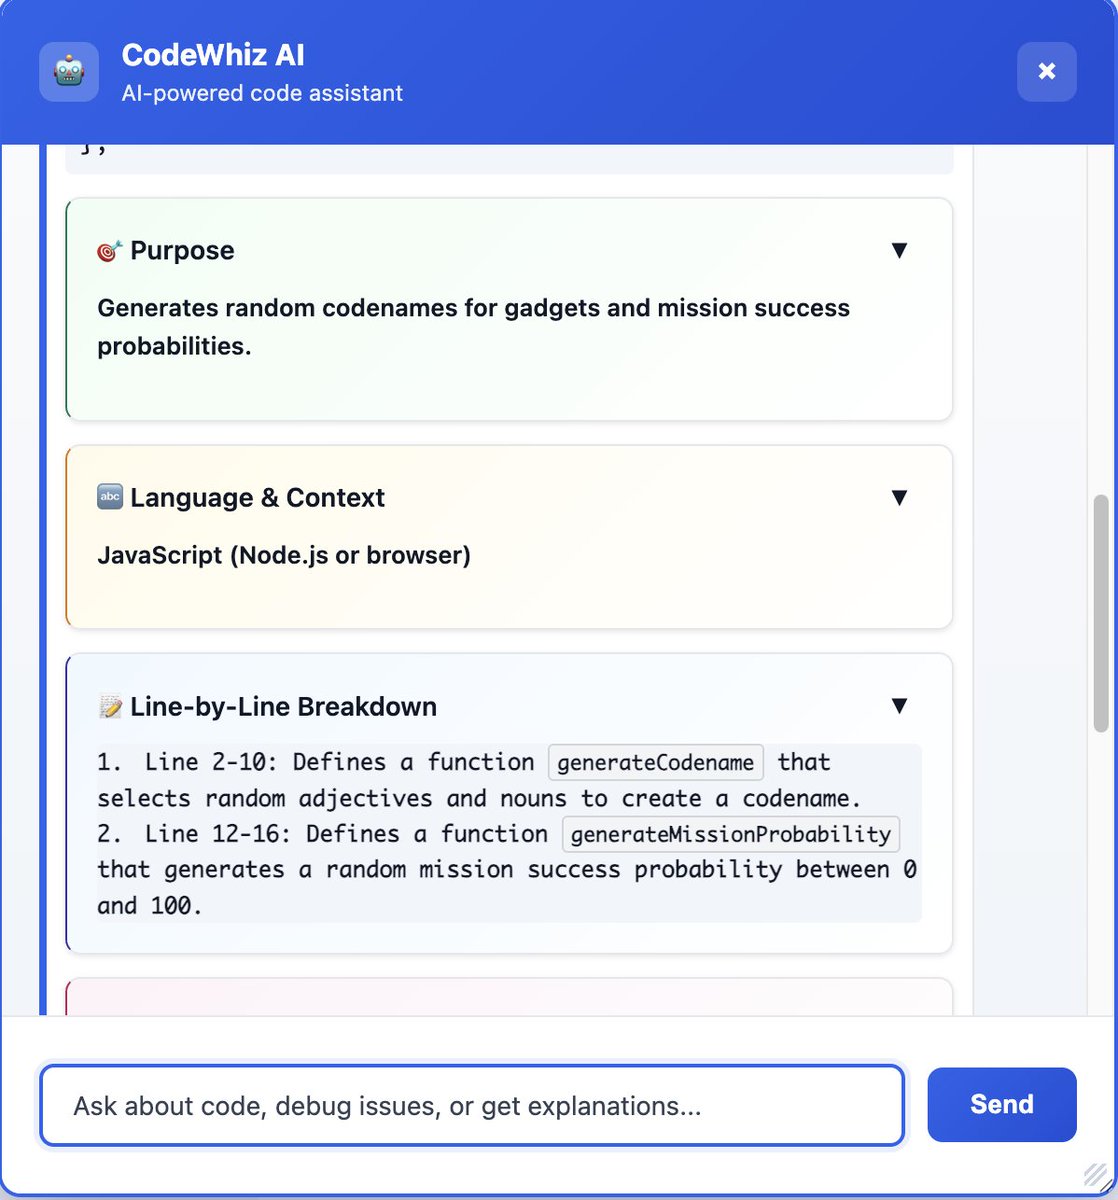Click the abc icon beside Language & Context
1118x1200 pixels.
tap(110, 497)
